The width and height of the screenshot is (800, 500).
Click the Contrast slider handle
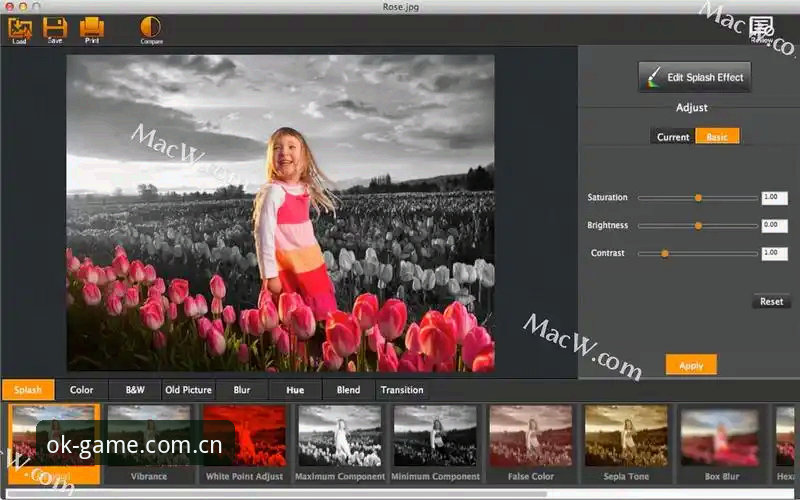coord(665,254)
